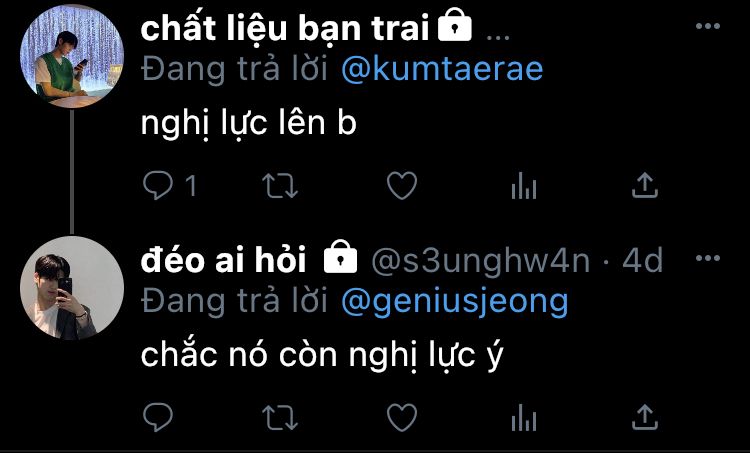Open more options menu for chất liệu bạn trai tweet
This screenshot has height=453, width=750.
tap(708, 26)
